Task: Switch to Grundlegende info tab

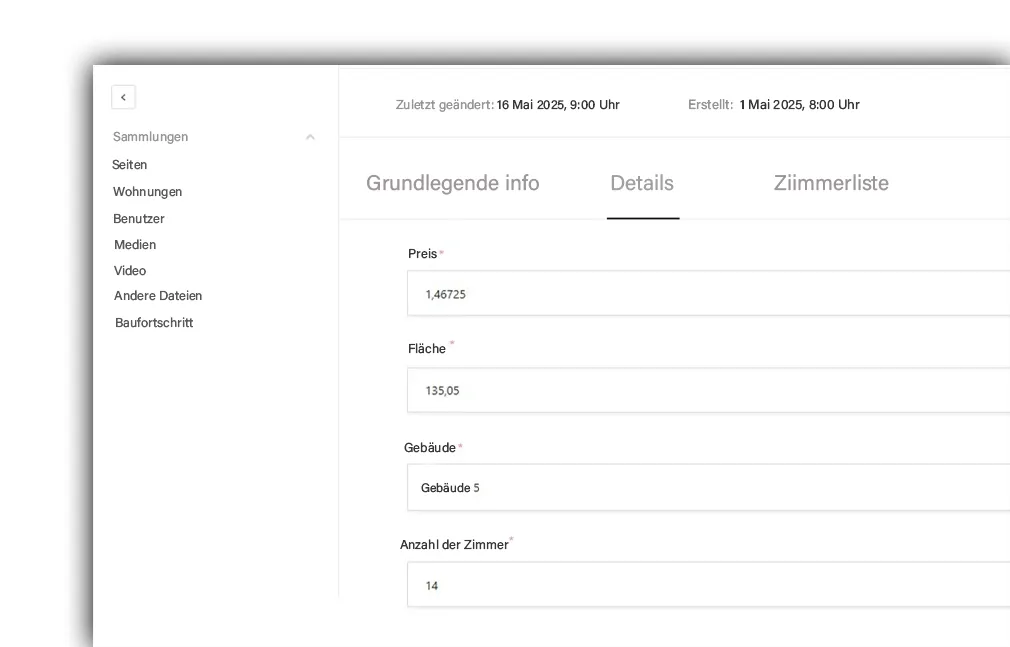Action: [x=453, y=183]
